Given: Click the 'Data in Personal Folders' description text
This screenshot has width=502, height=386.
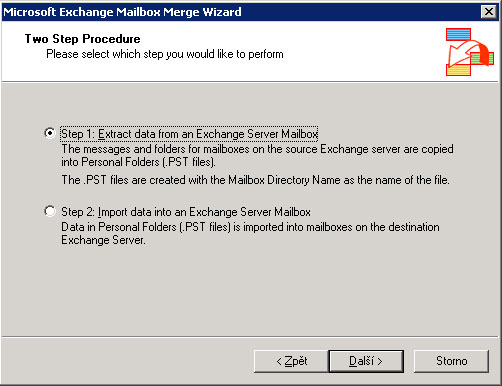Looking at the screenshot, I should (x=250, y=233).
